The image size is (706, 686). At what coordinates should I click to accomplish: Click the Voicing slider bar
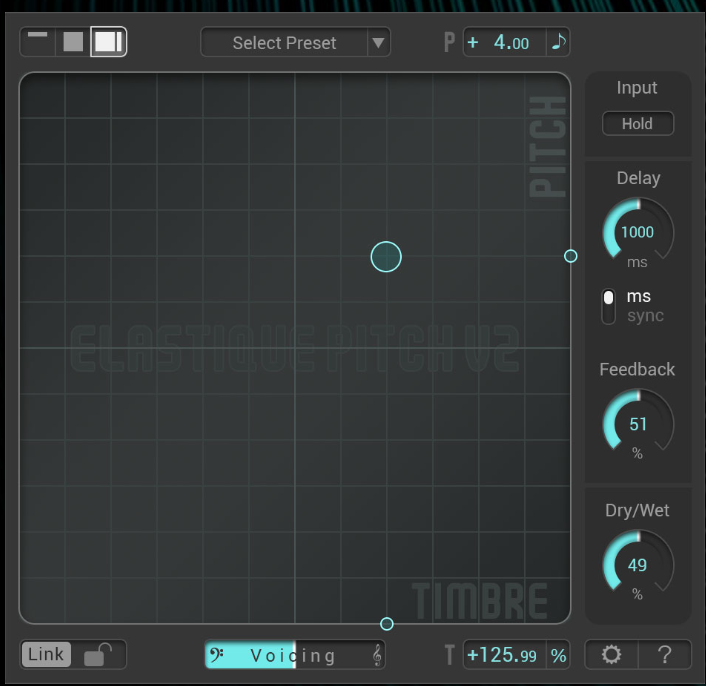tap(295, 655)
